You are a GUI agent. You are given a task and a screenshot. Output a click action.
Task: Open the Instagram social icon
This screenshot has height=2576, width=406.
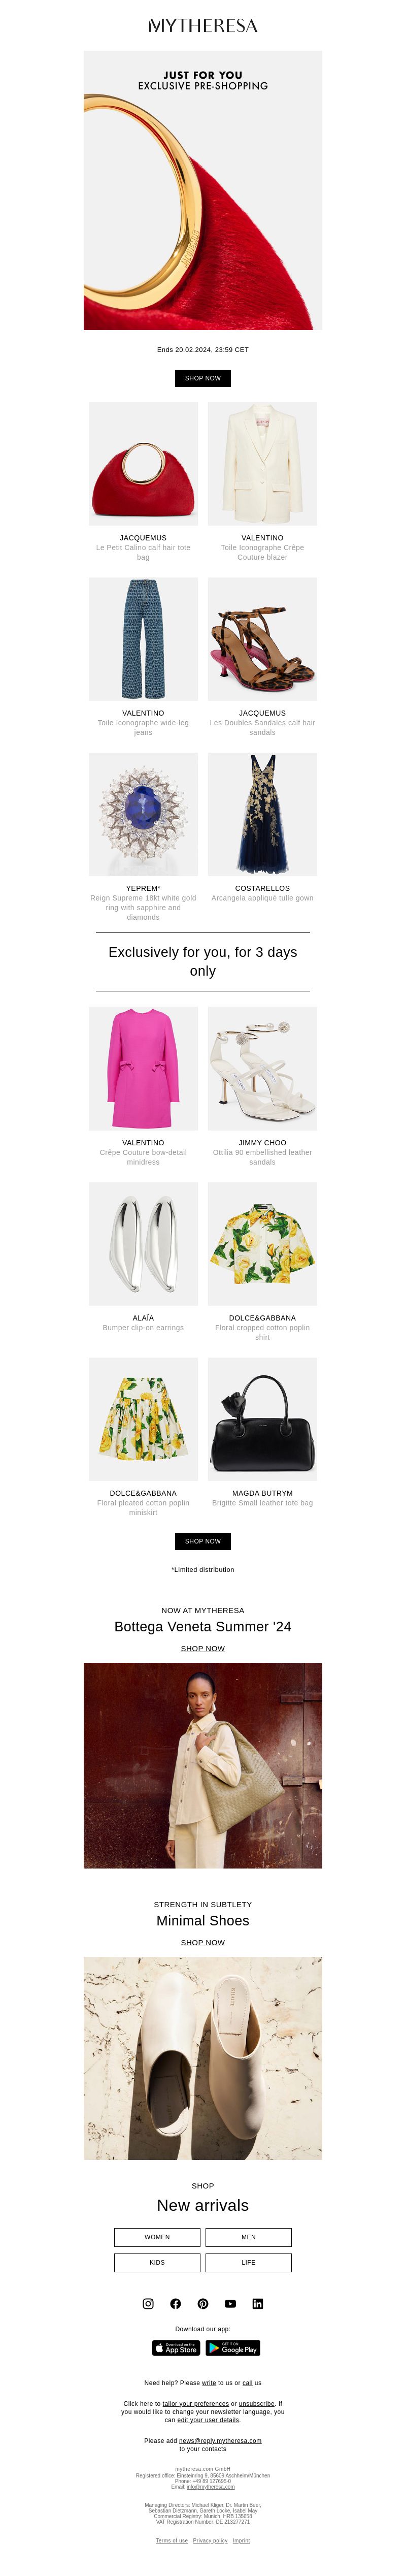coord(148,2303)
